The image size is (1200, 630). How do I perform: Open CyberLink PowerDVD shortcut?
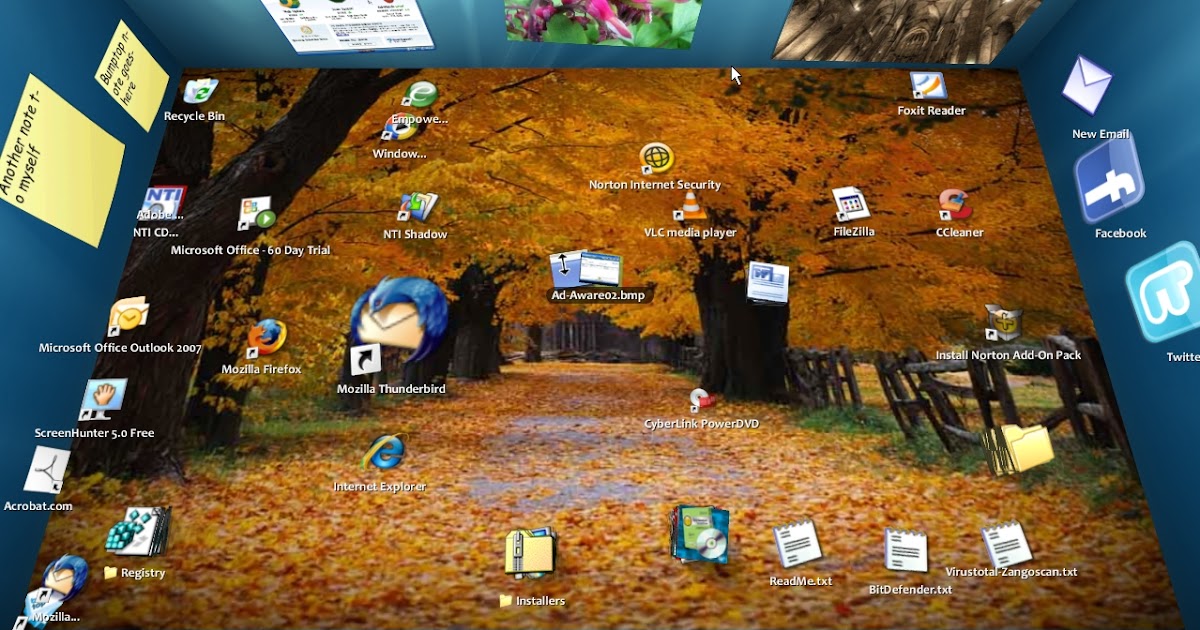[702, 400]
